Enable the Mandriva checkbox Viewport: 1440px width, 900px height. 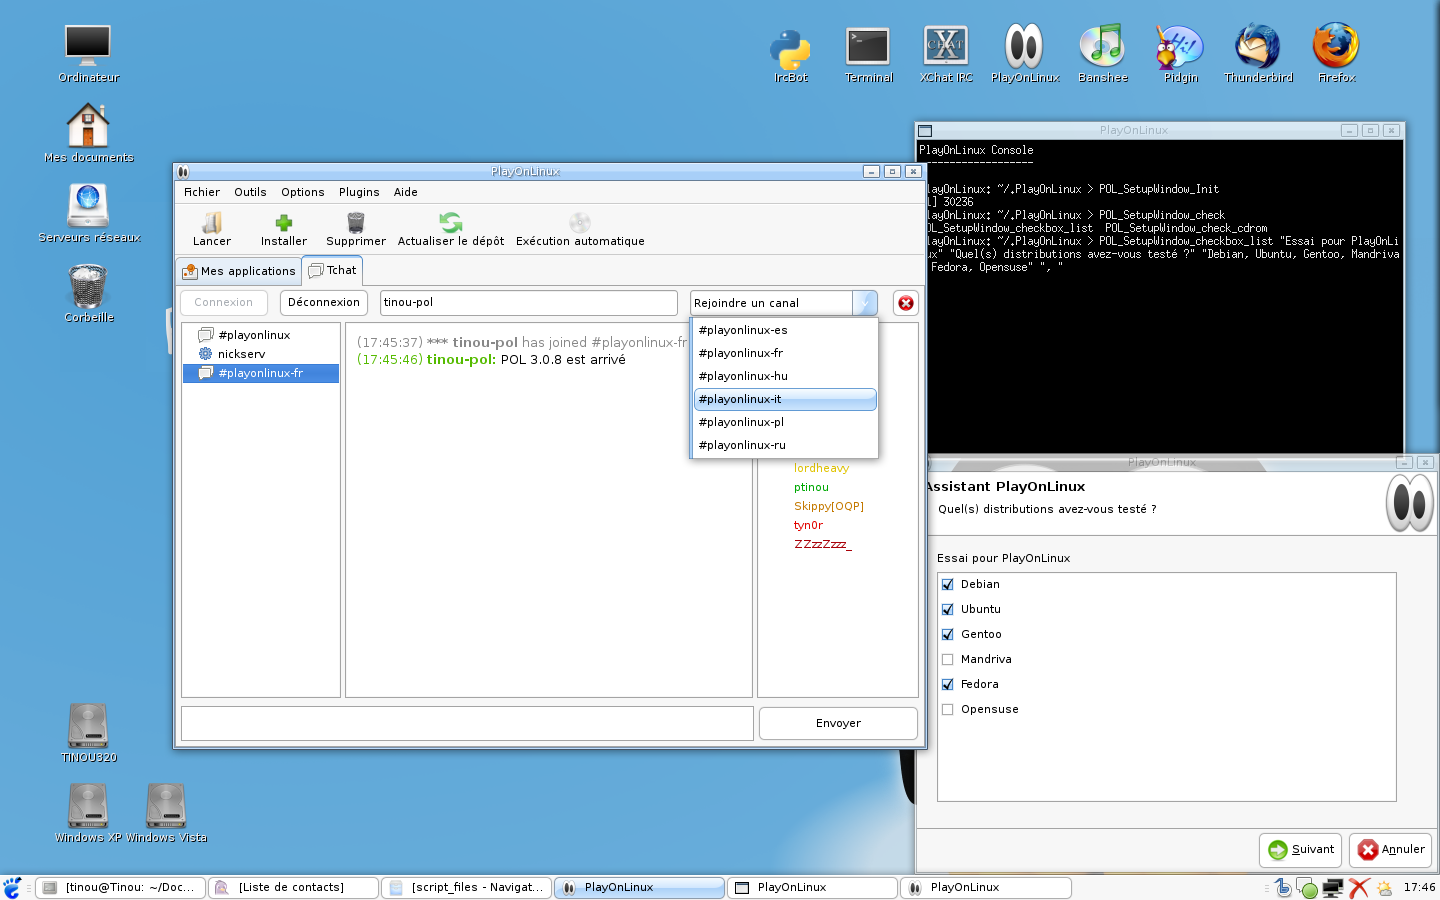pyautogui.click(x=948, y=660)
